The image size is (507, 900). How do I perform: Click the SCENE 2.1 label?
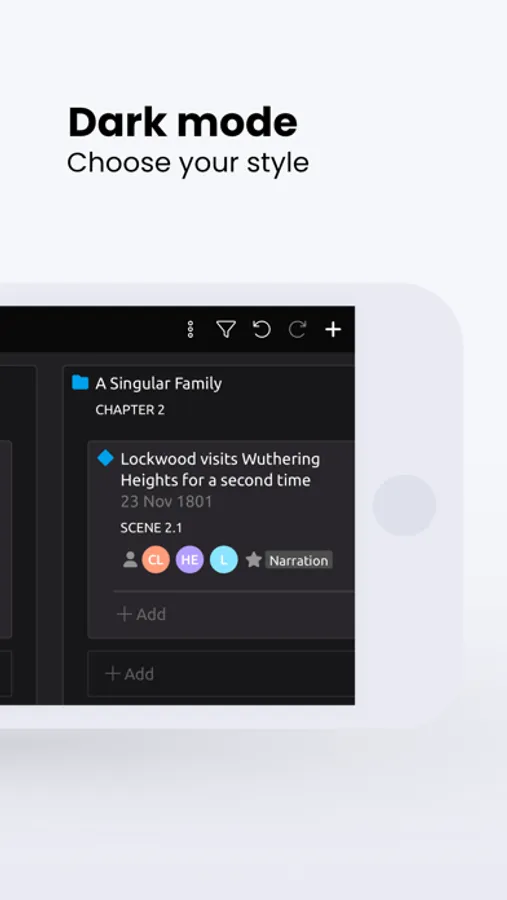tap(151, 528)
